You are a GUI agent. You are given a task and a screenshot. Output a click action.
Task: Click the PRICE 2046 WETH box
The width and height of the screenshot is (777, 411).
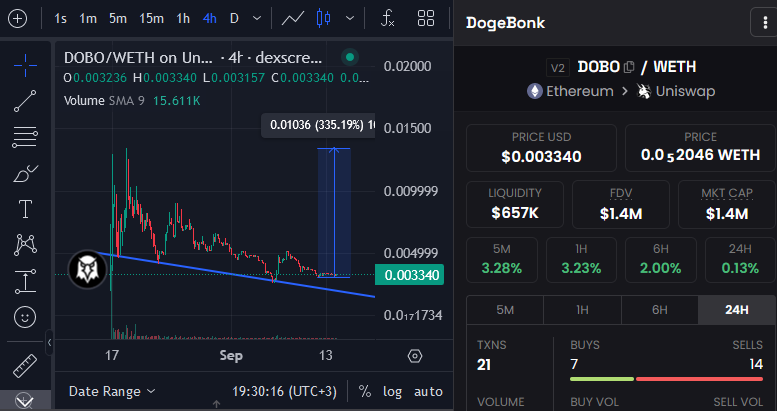pyautogui.click(x=700, y=148)
